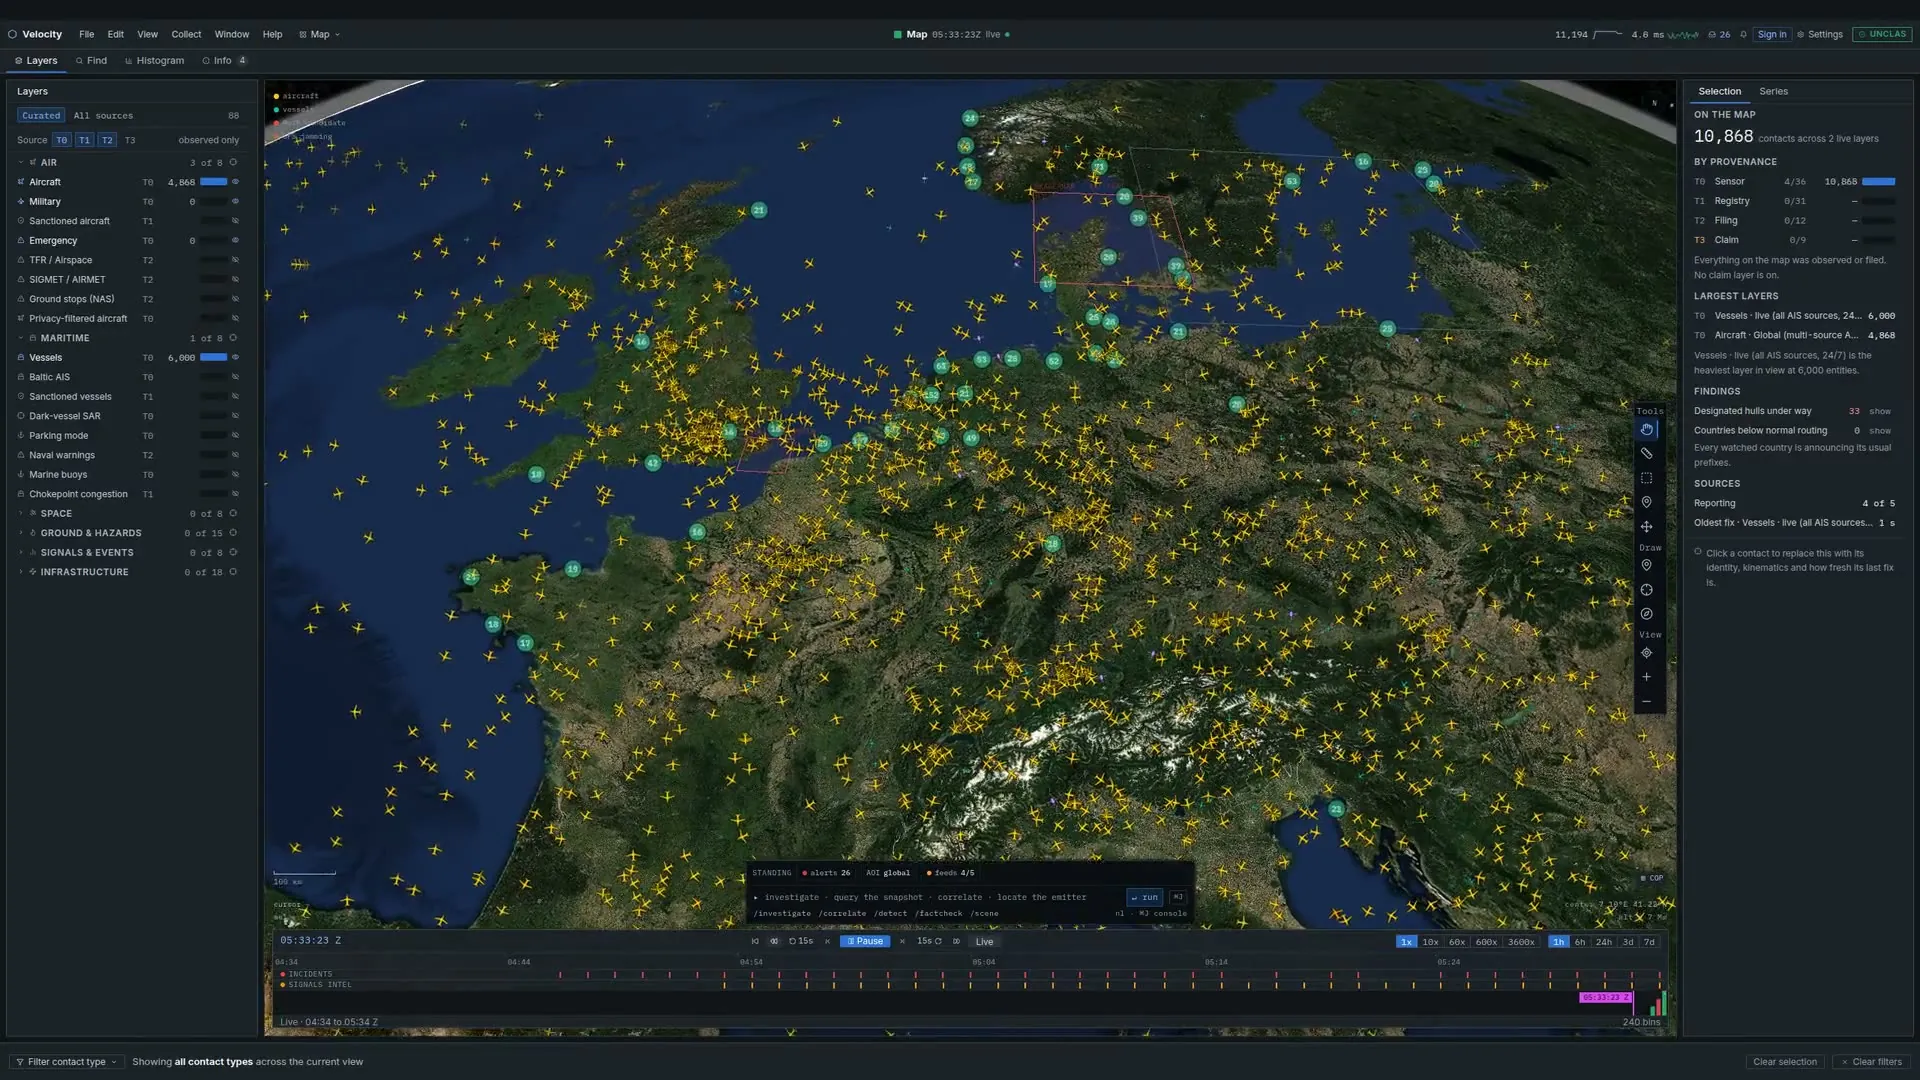Screen dimensions: 1920x1080
Task: Click the Pause playback button
Action: (865, 941)
